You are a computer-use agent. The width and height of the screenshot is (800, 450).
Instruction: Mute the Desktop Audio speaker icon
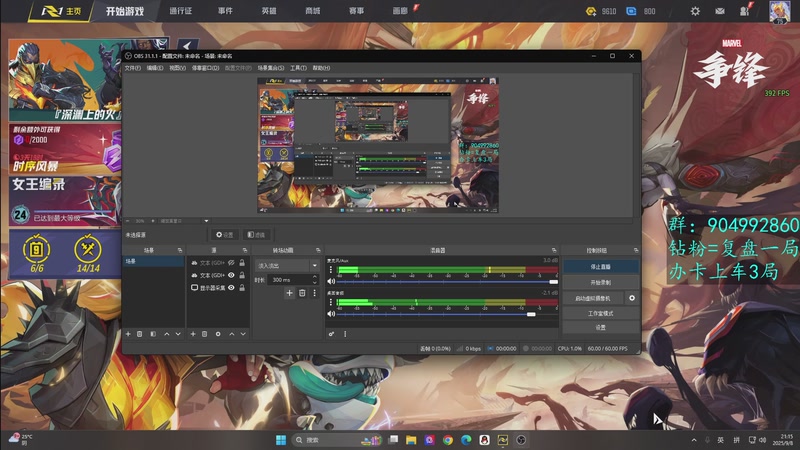331,314
